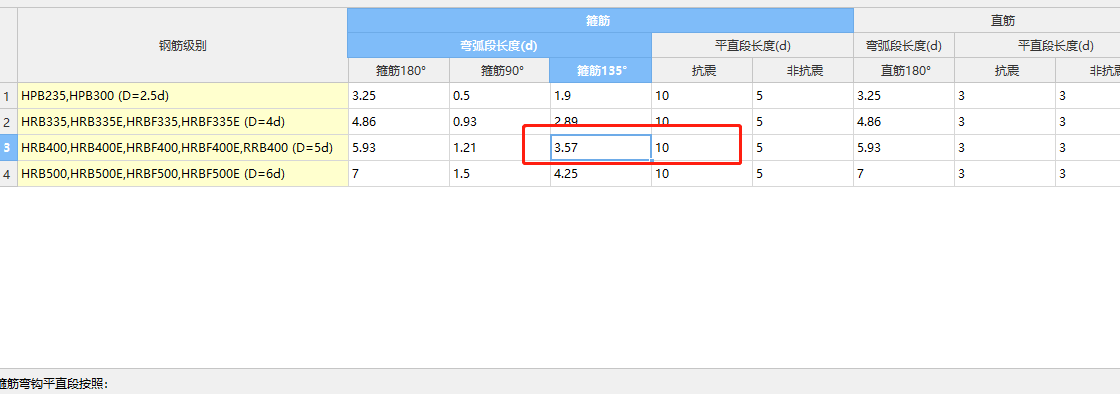Click 箍筋 非抗震 value 5 in HRB500 row
This screenshot has width=1120, height=394.
[803, 173]
